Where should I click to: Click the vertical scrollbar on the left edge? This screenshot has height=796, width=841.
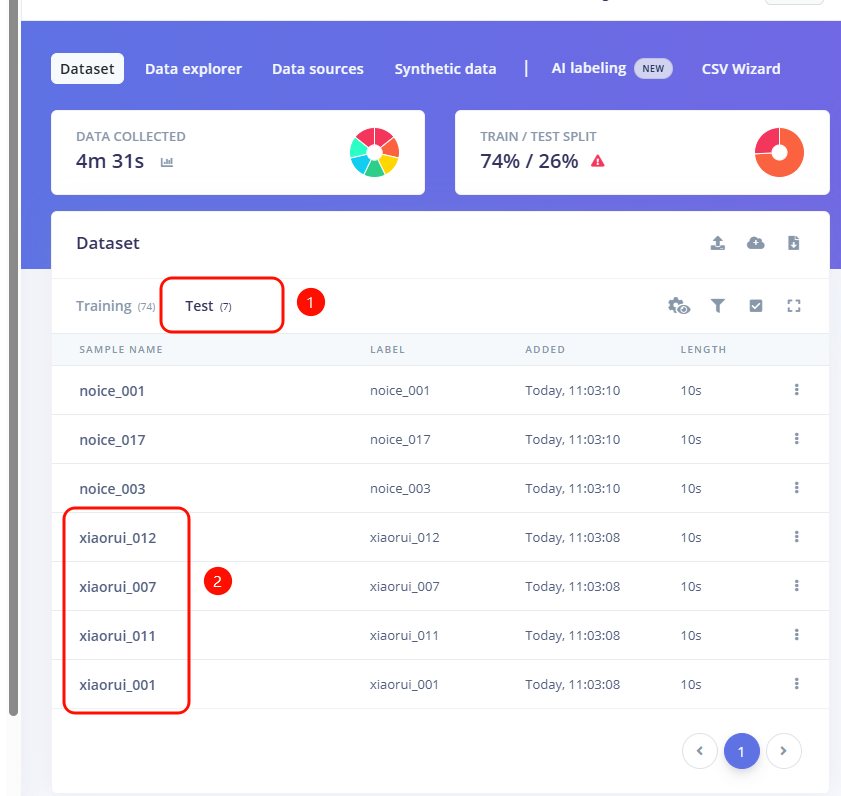[13, 350]
